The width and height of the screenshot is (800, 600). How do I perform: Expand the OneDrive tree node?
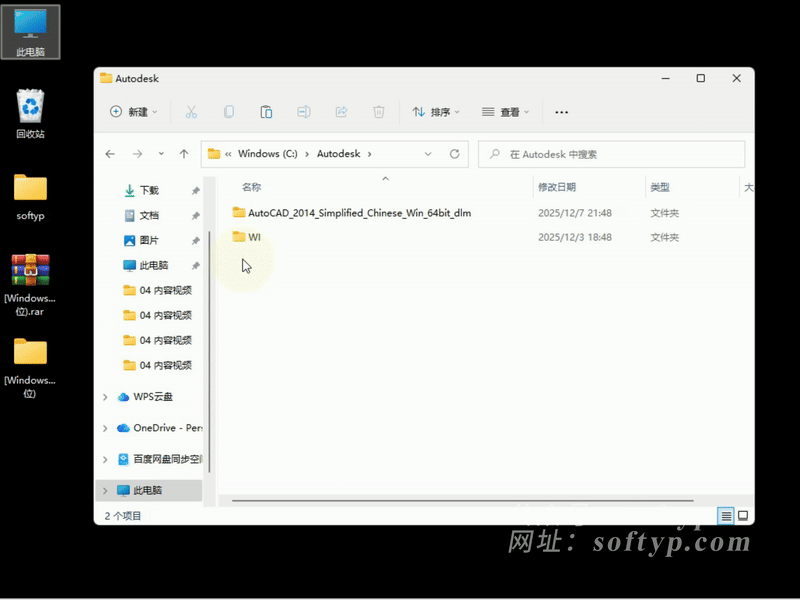(x=105, y=428)
